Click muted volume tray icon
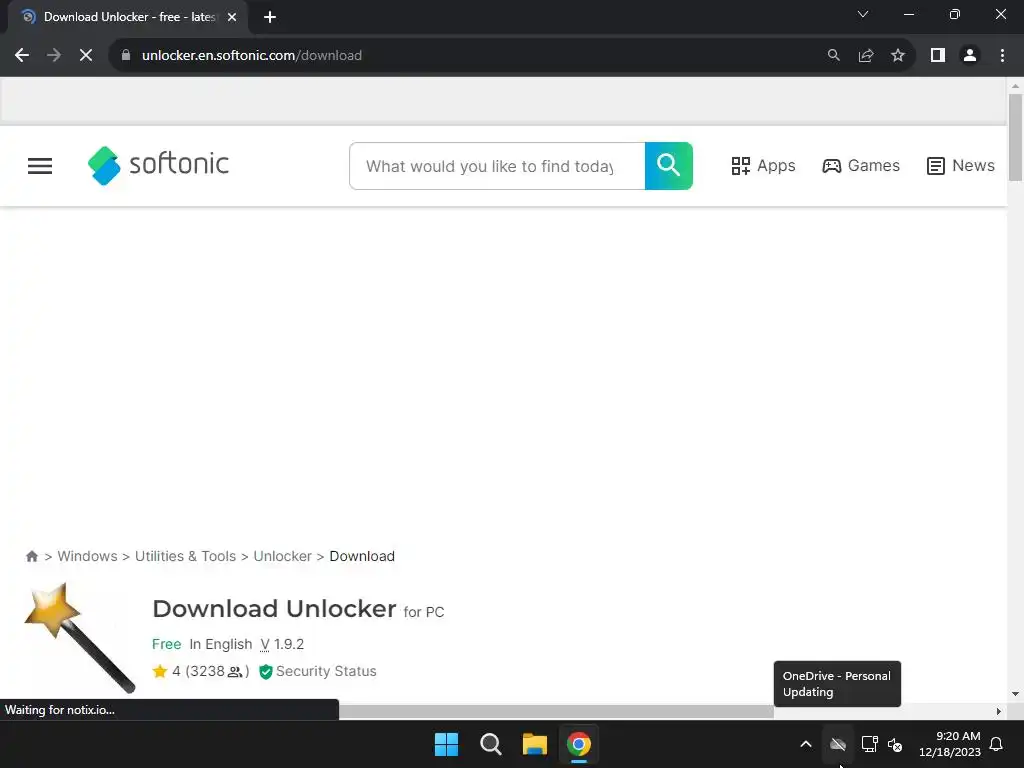 click(x=895, y=744)
